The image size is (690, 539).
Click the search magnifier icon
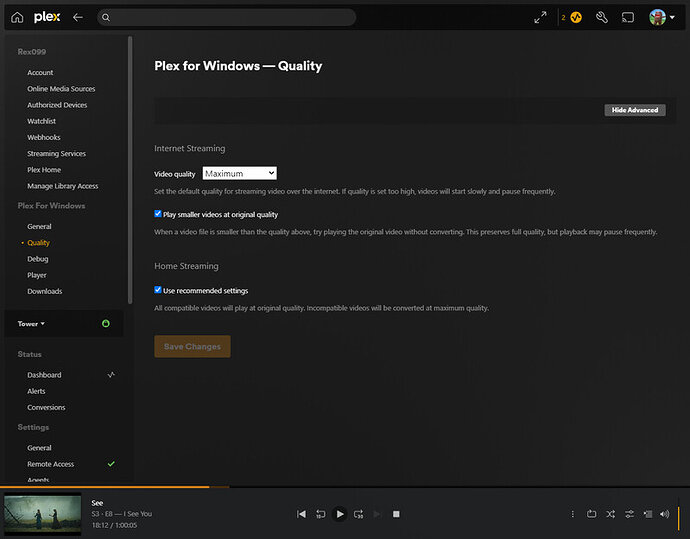pyautogui.click(x=106, y=18)
